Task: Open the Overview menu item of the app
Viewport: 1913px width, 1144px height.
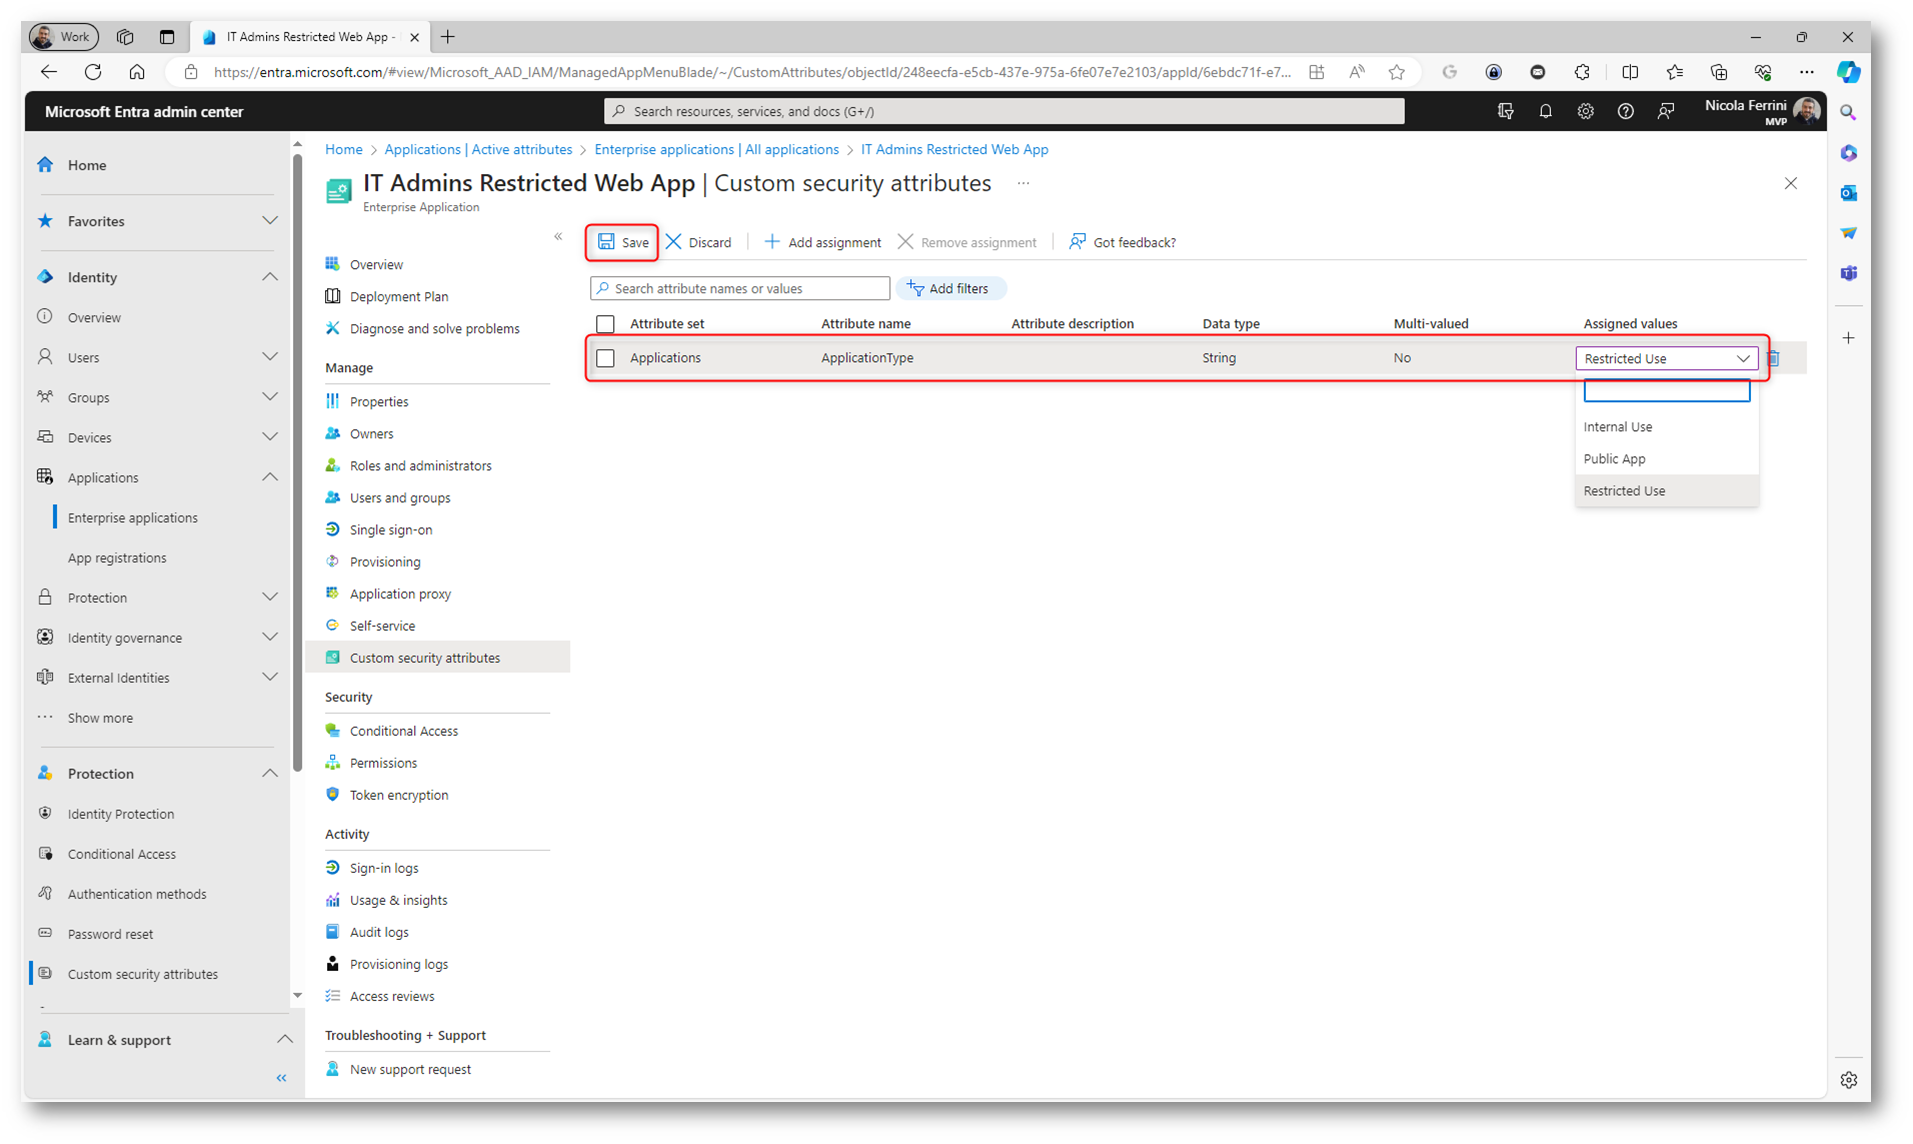Action: point(376,264)
